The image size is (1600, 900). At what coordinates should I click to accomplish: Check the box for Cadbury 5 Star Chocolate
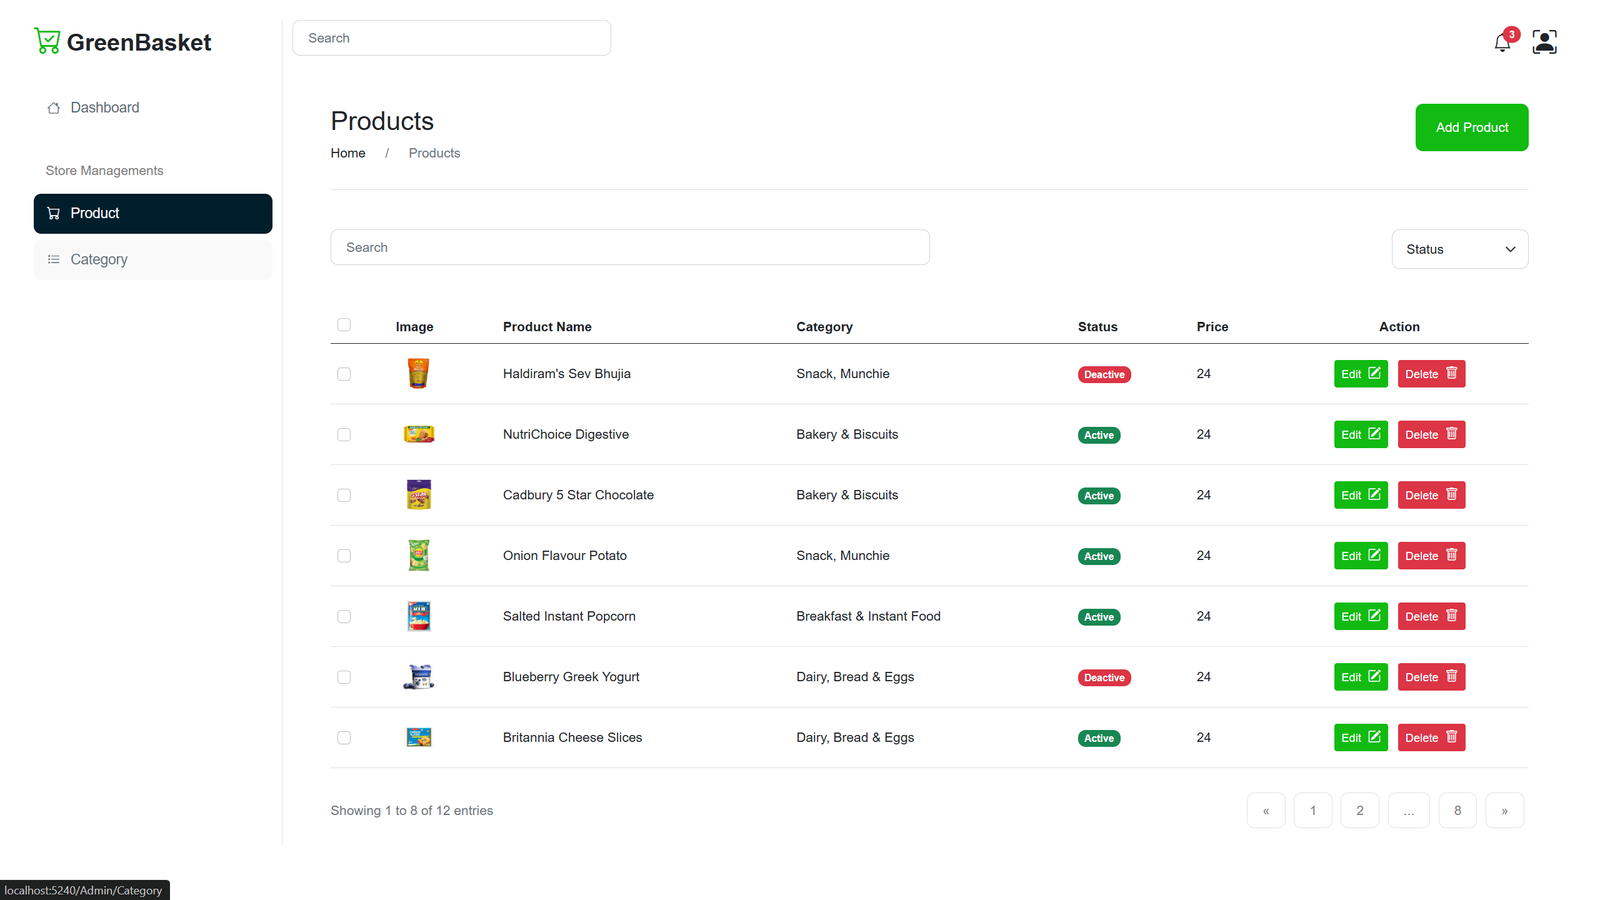pyautogui.click(x=344, y=495)
